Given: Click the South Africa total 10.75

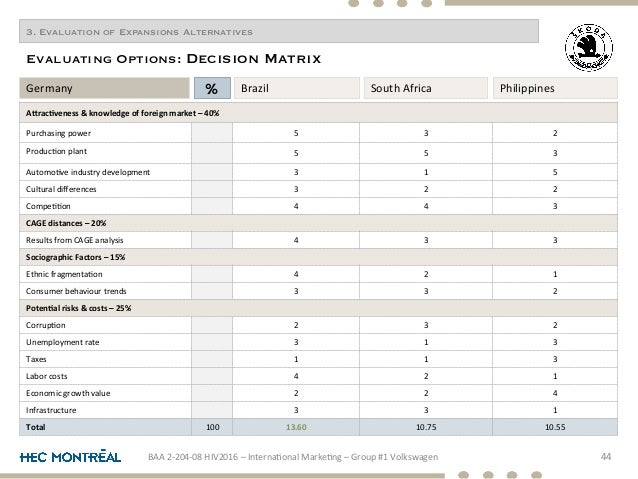Looking at the screenshot, I should click(x=426, y=427).
